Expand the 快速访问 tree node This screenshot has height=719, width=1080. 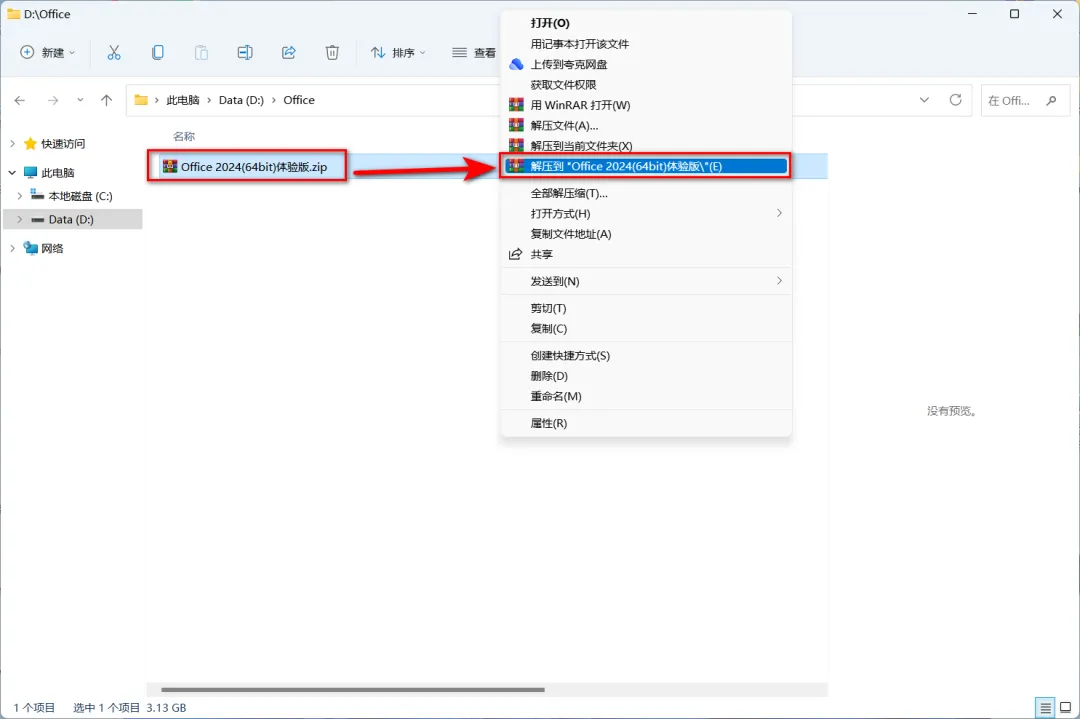(12, 143)
